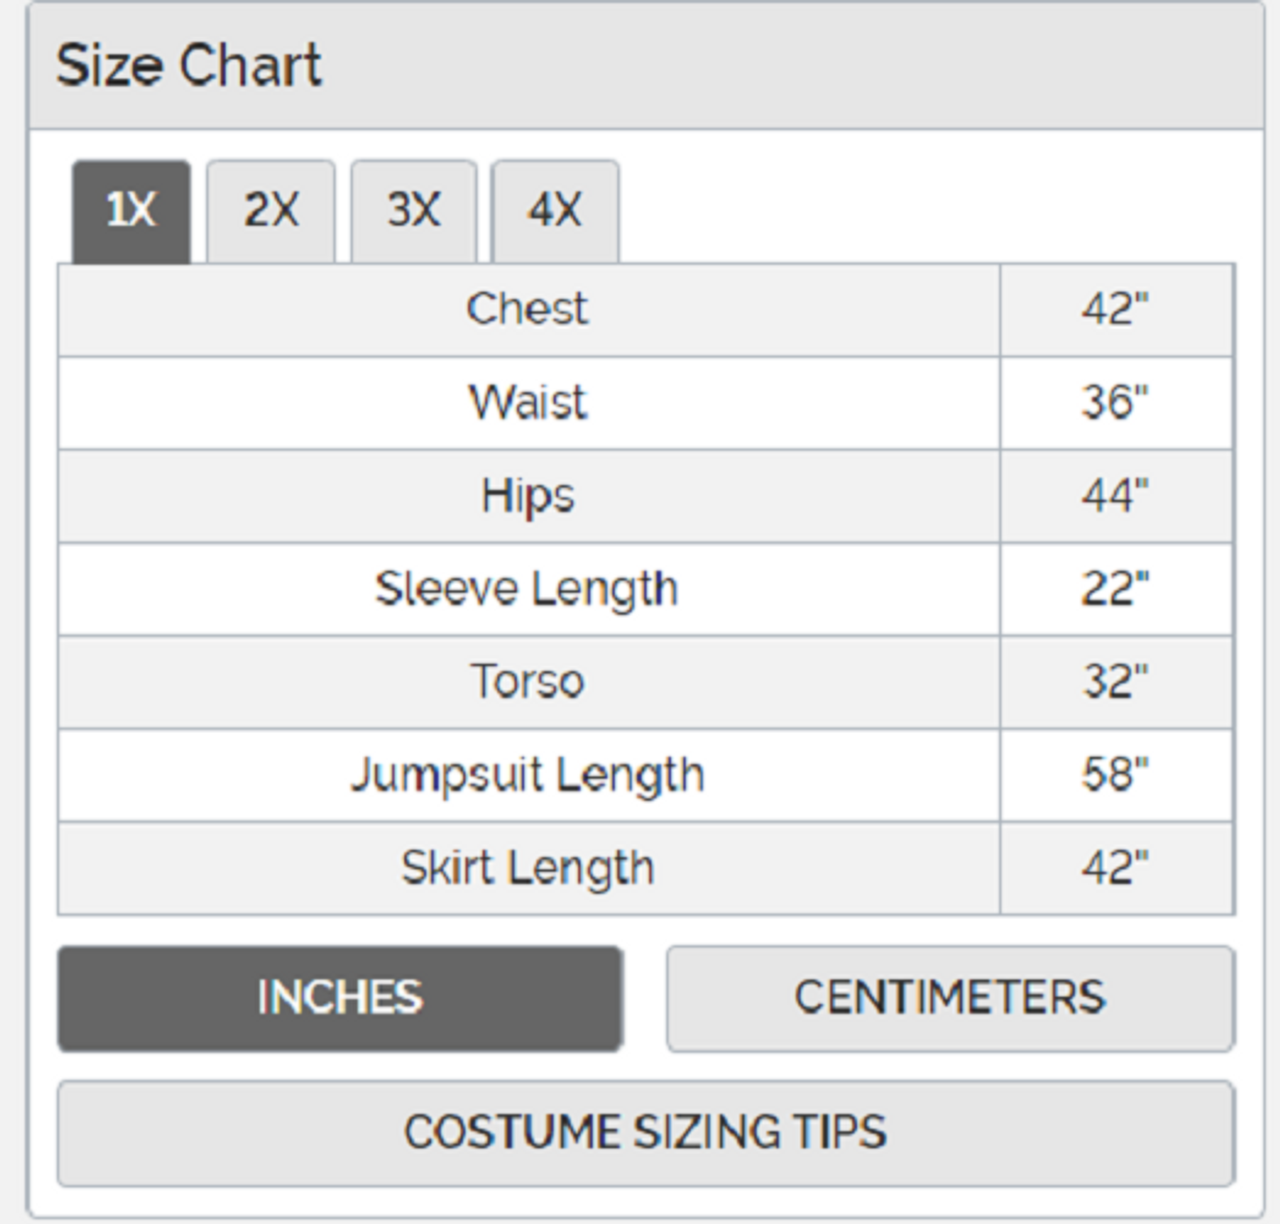1280x1224 pixels.
Task: Click the Torso row label
Action: click(527, 682)
